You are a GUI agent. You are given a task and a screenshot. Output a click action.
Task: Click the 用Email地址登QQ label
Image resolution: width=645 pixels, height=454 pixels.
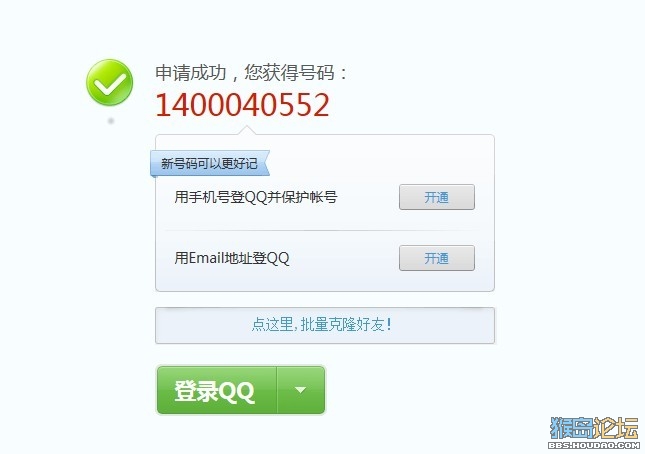(x=232, y=258)
